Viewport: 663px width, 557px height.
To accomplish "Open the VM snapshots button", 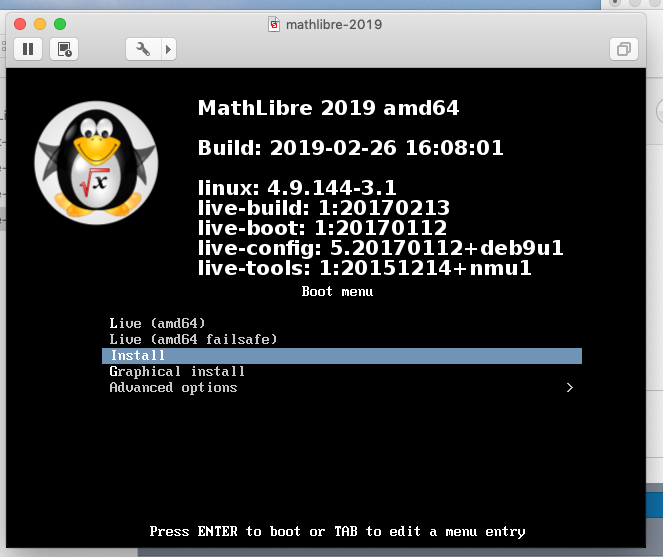I will [x=64, y=49].
